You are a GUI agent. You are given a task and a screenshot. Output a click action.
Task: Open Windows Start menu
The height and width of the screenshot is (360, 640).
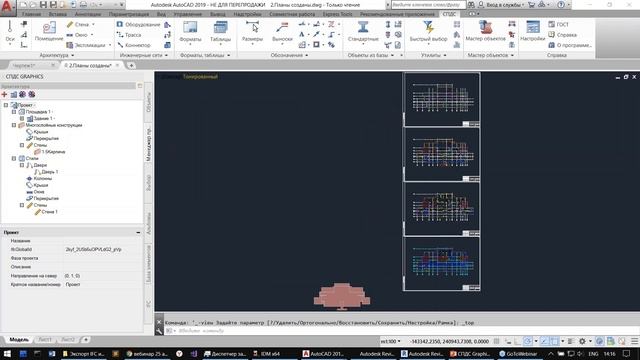(x=7, y=354)
